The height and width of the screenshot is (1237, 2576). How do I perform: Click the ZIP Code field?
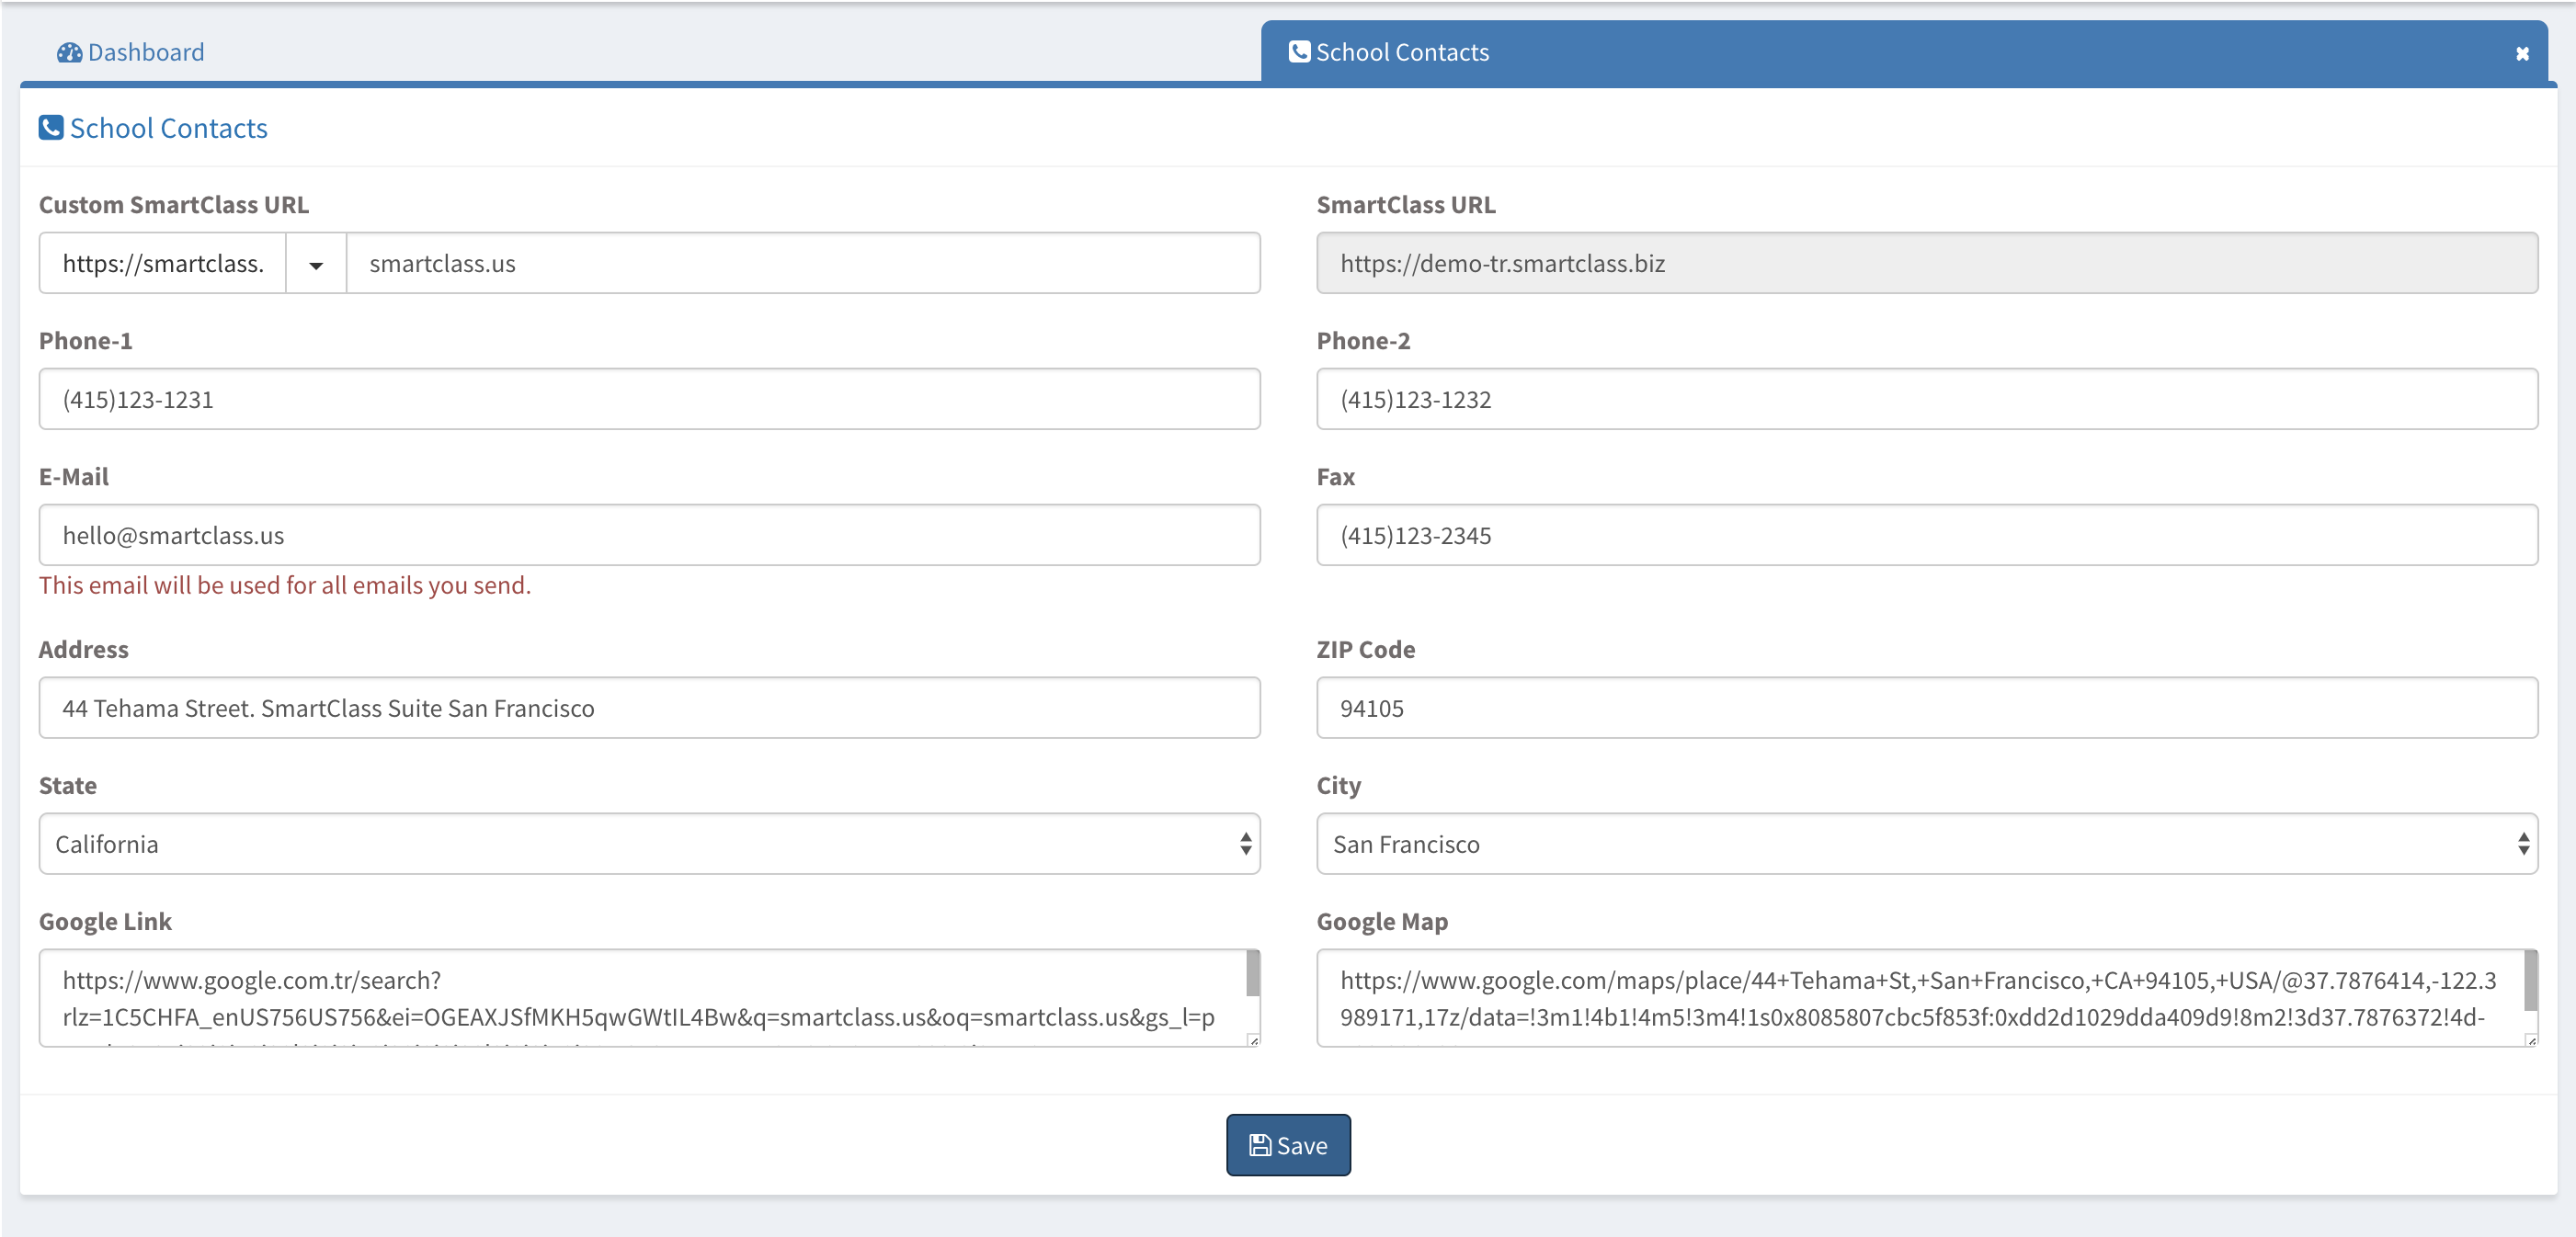pyautogui.click(x=1926, y=708)
